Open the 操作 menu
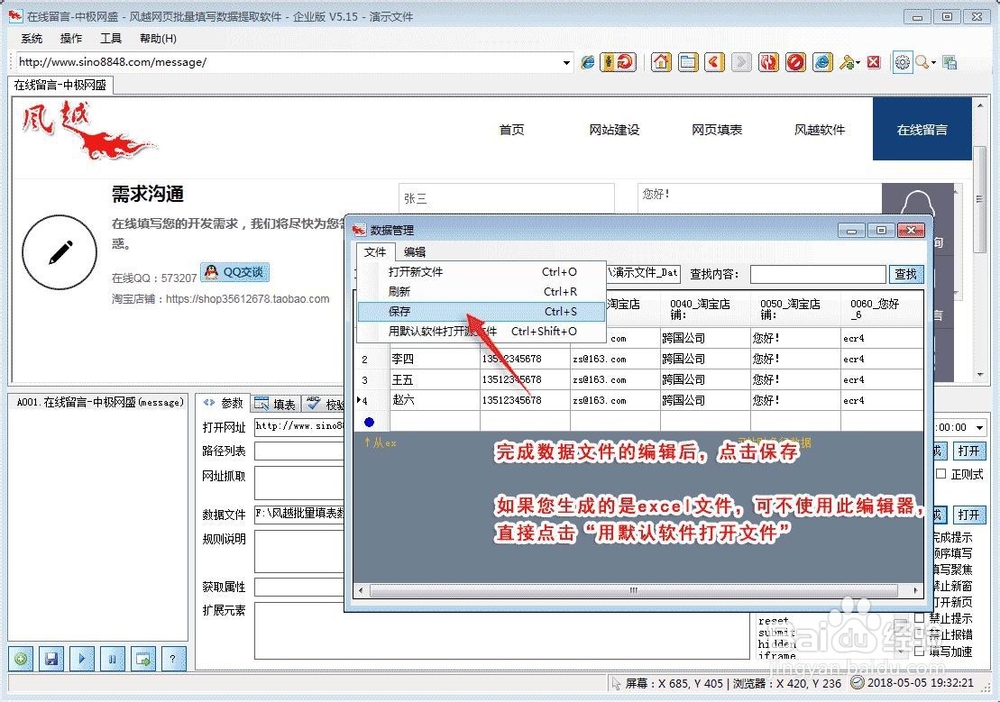 pos(71,38)
